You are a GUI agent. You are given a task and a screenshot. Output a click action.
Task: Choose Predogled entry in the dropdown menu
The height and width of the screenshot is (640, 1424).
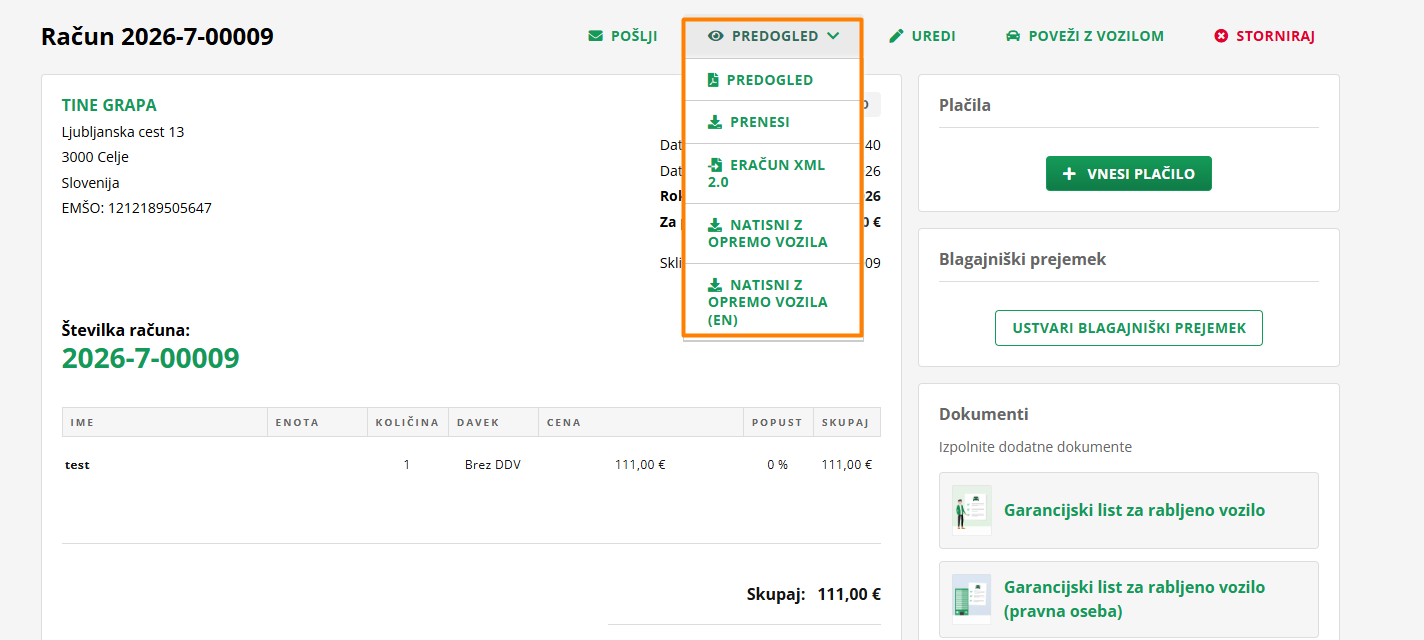point(772,80)
